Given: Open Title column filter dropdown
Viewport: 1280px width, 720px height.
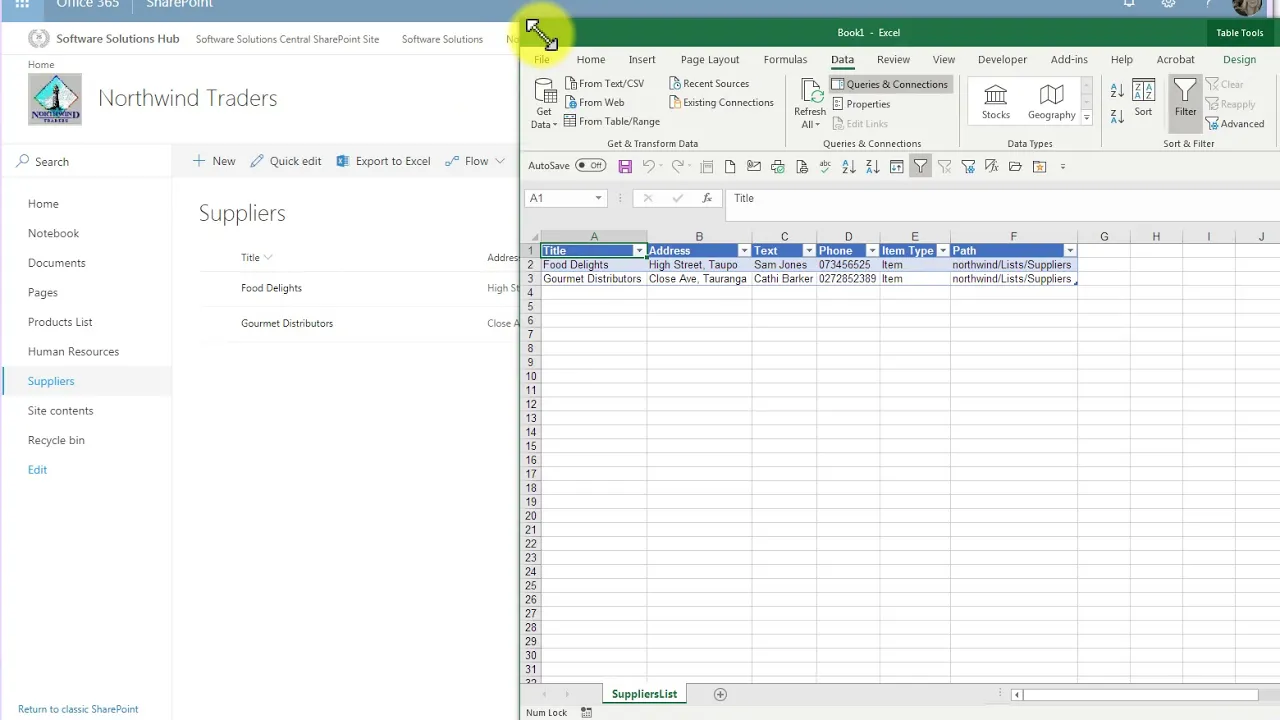Looking at the screenshot, I should coord(639,251).
